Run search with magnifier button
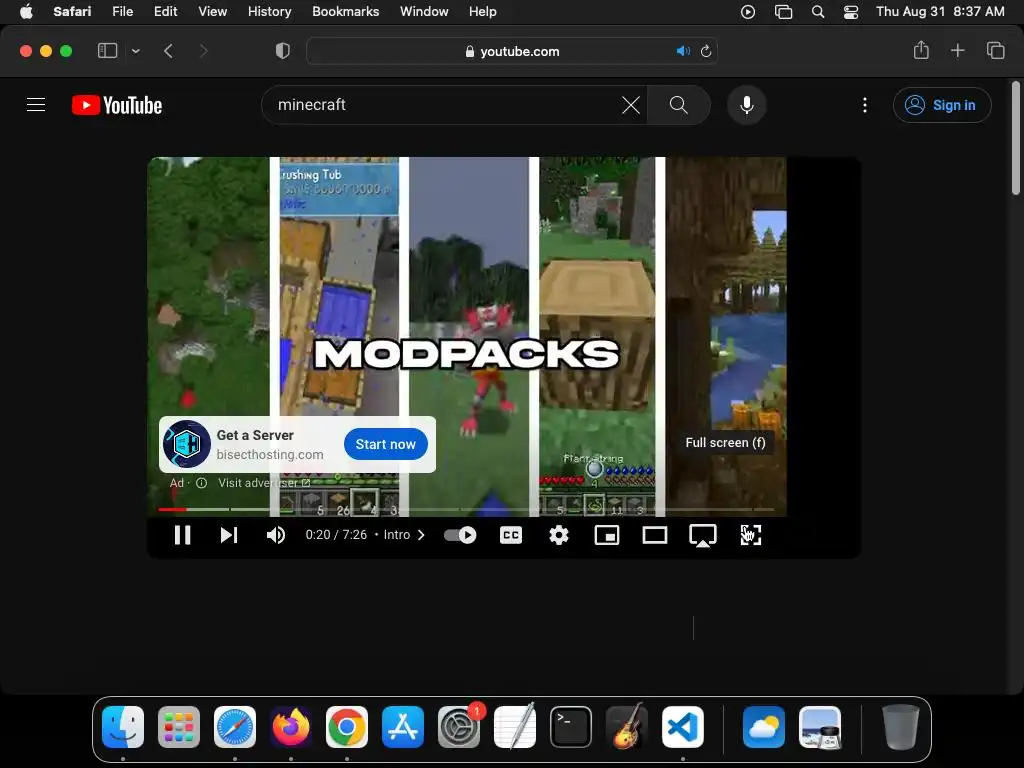 tap(679, 104)
